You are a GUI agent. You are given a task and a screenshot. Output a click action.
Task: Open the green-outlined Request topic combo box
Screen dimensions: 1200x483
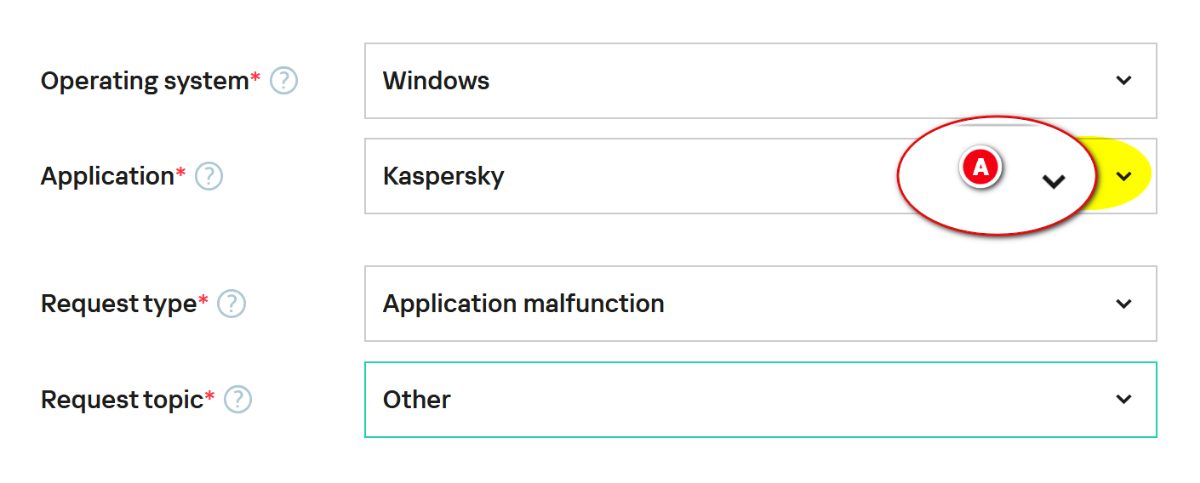pyautogui.click(x=760, y=399)
